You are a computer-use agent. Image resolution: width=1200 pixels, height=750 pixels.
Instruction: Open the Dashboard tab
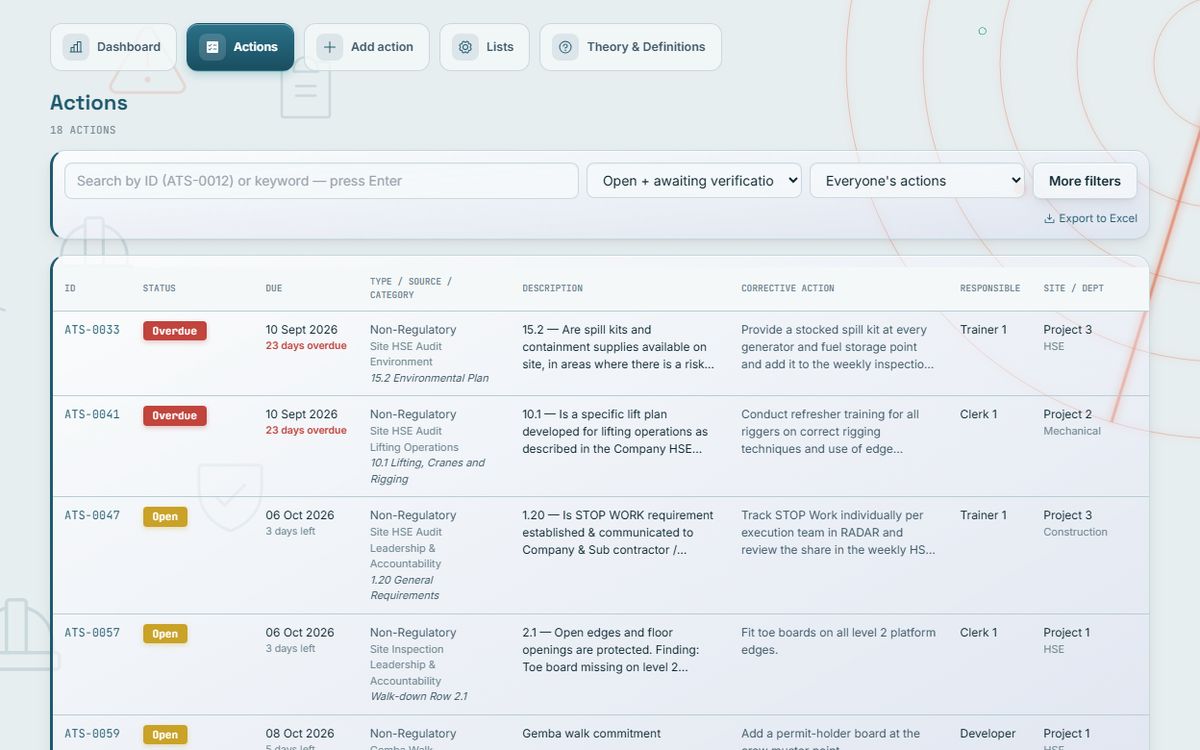point(113,47)
